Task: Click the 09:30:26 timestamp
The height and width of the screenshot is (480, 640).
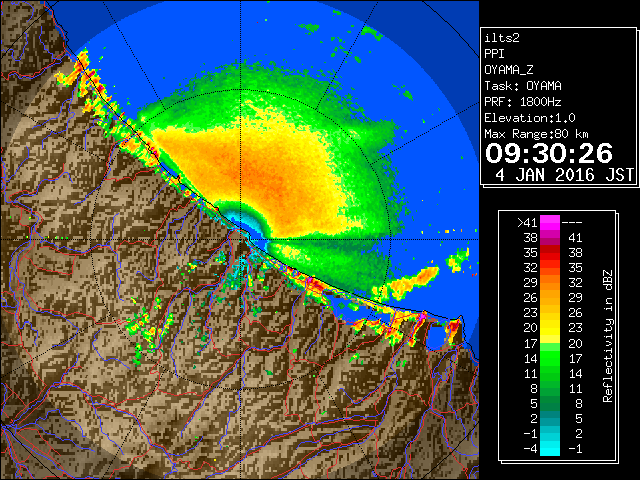Action: [549, 153]
